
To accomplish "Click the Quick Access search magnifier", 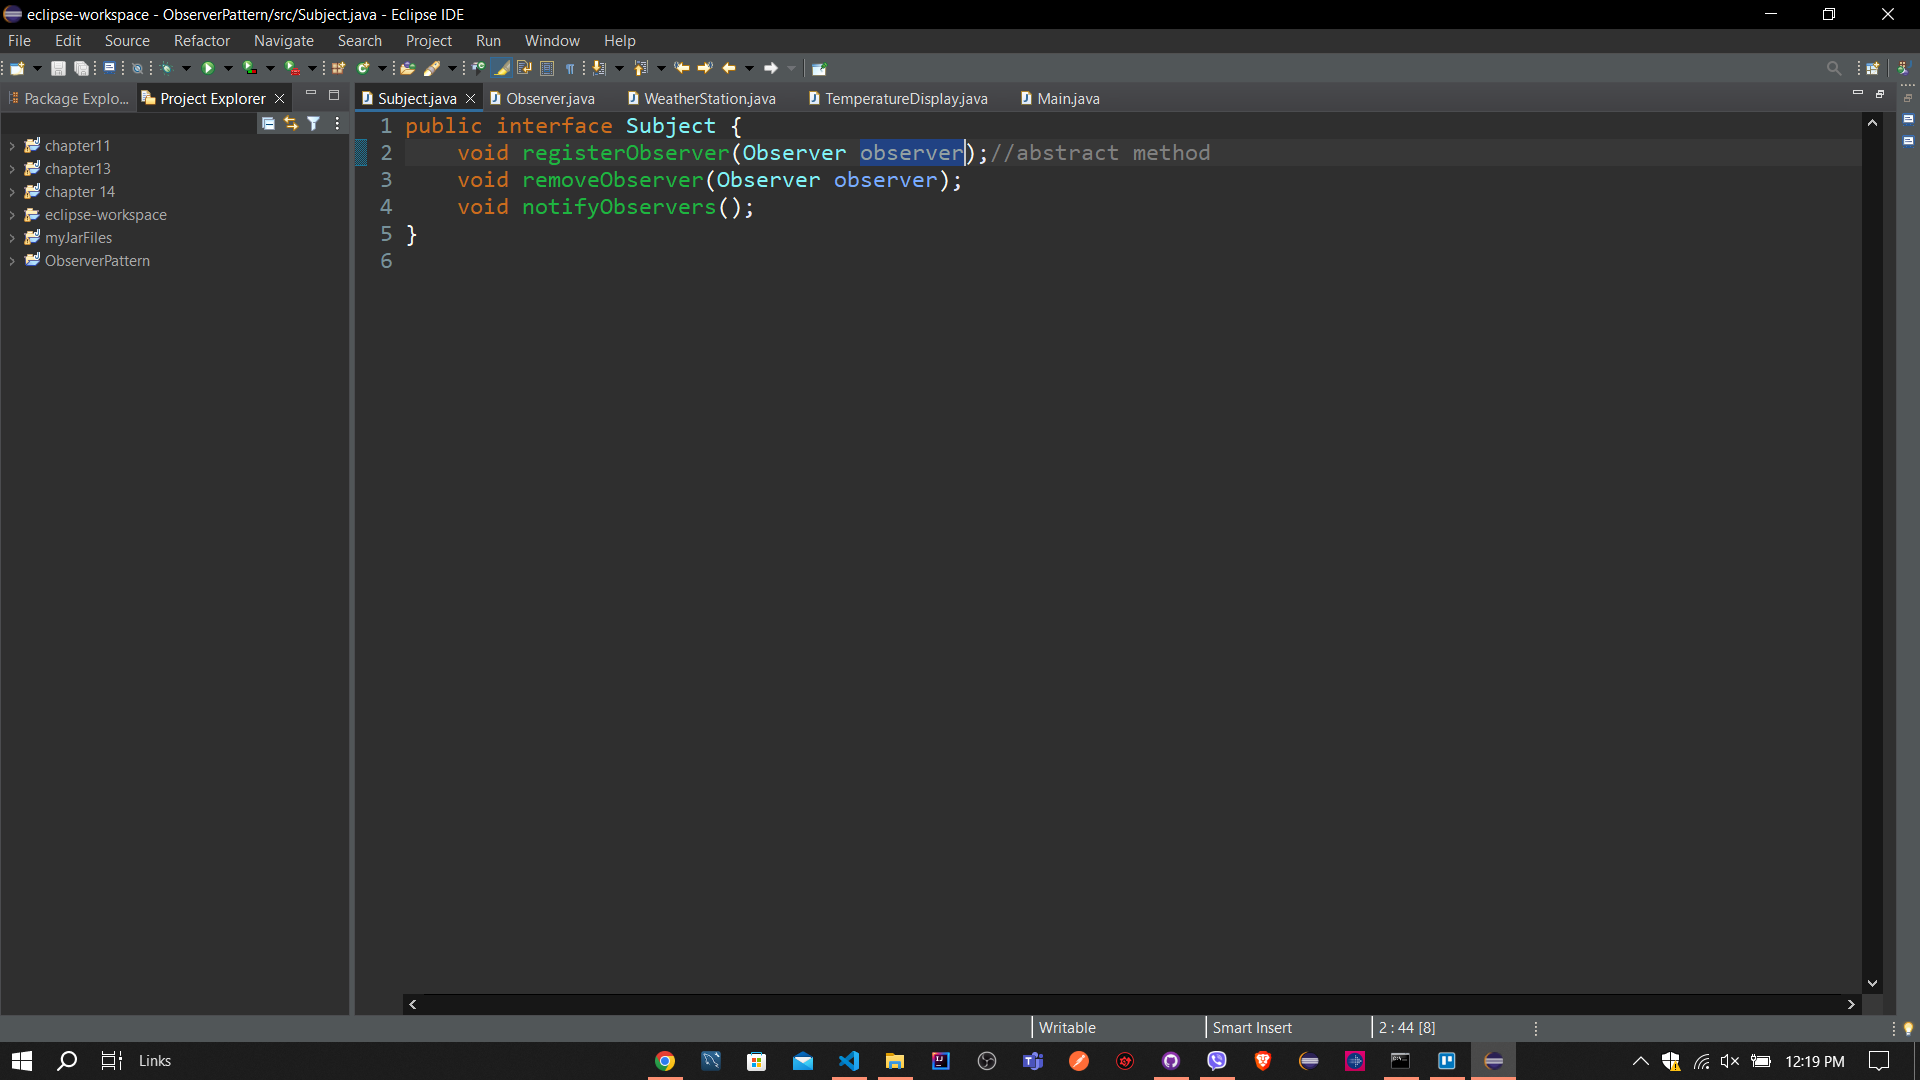I will tap(1833, 68).
